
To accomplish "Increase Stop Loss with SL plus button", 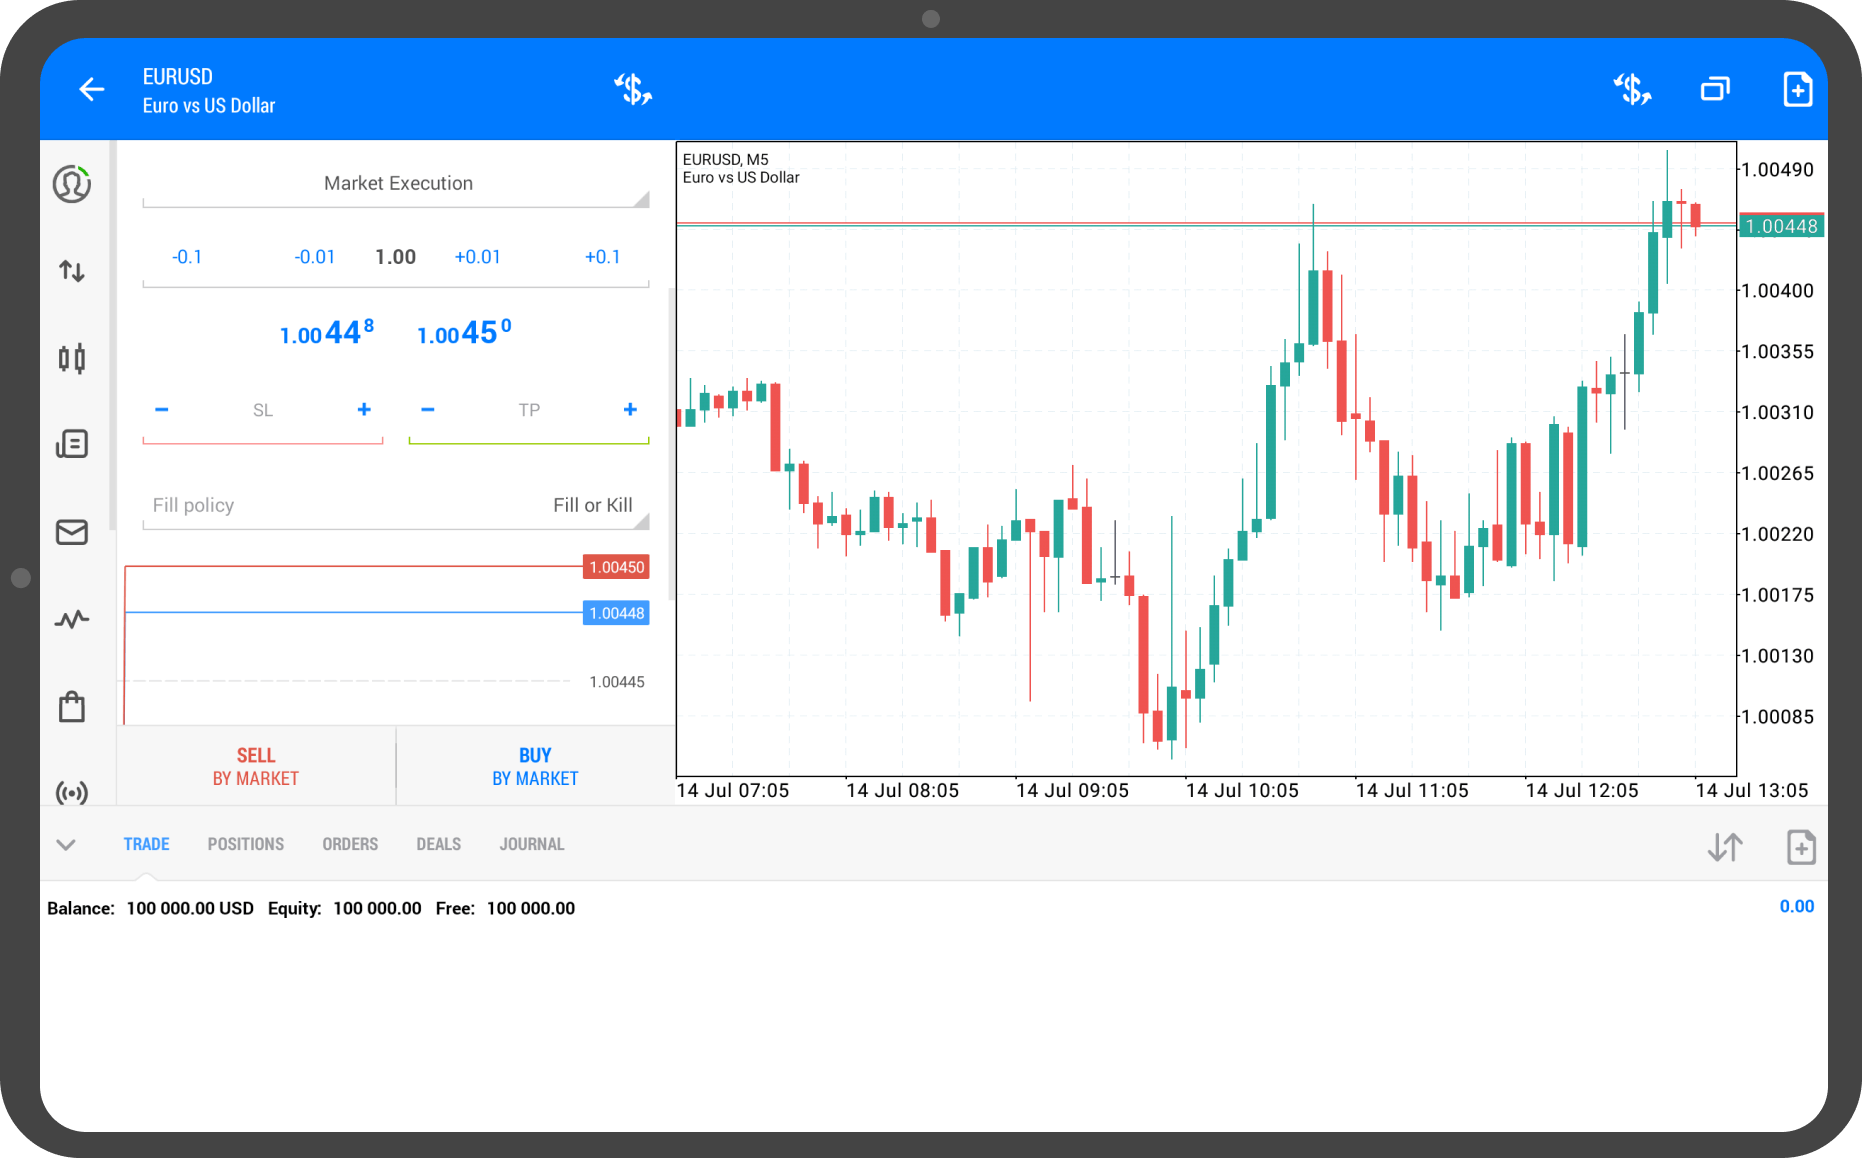I will 364,410.
